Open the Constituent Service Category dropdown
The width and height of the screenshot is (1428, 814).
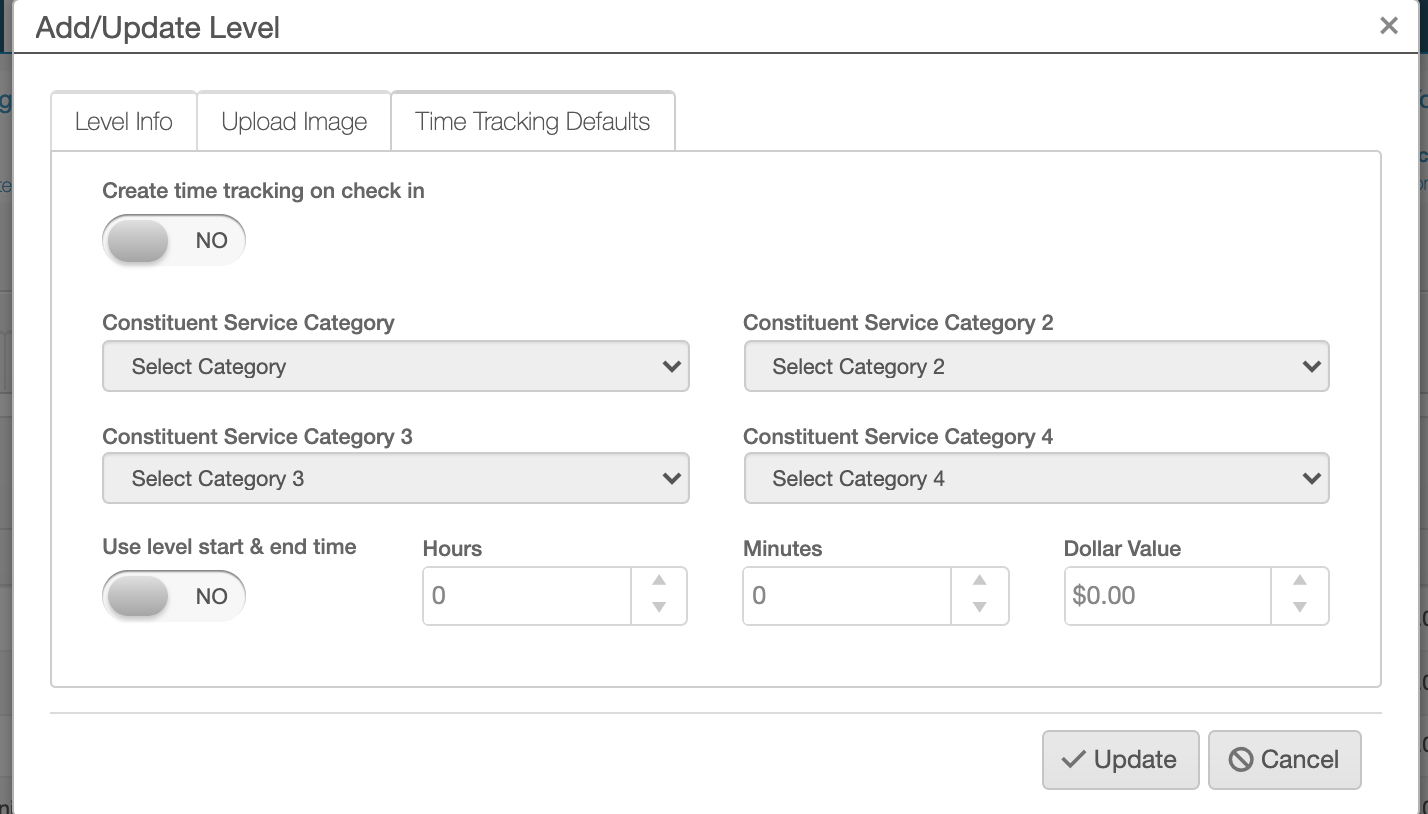tap(395, 367)
